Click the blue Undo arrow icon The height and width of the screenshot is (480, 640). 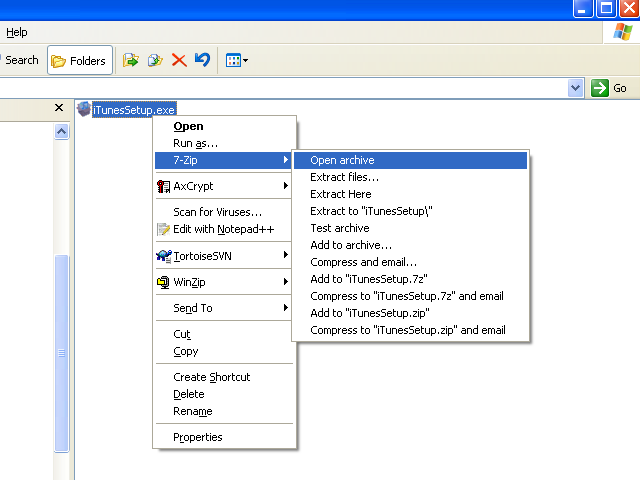pos(203,61)
